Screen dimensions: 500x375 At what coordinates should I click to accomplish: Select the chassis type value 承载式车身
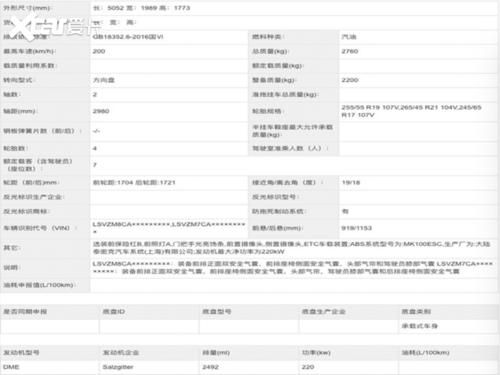click(x=420, y=326)
